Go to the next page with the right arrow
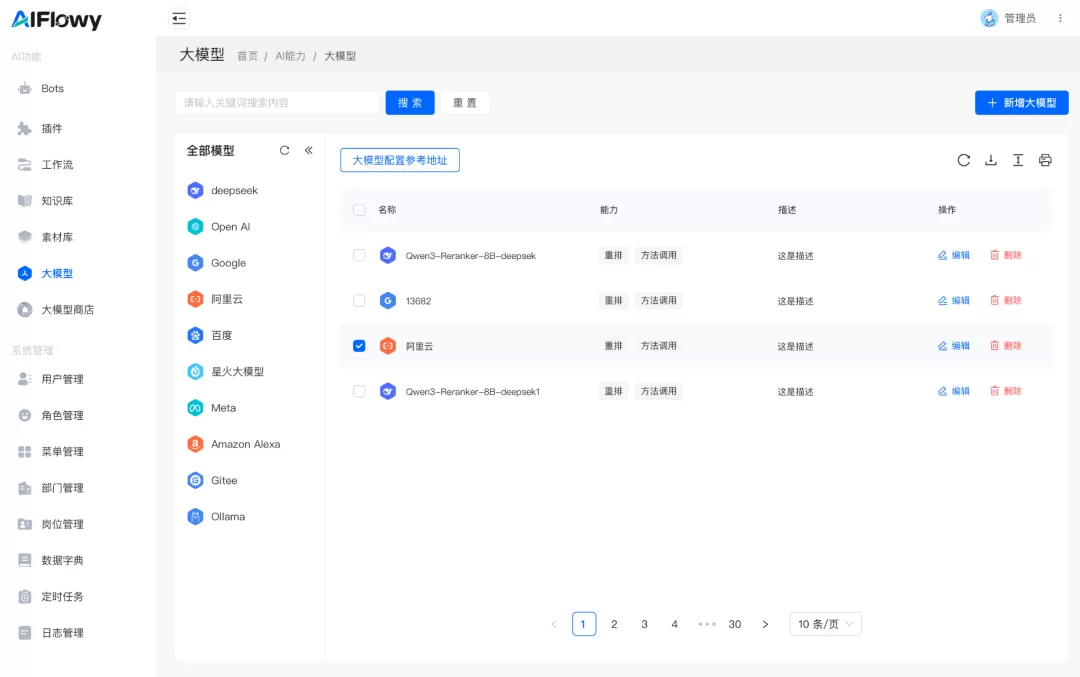This screenshot has width=1080, height=677. pos(765,625)
